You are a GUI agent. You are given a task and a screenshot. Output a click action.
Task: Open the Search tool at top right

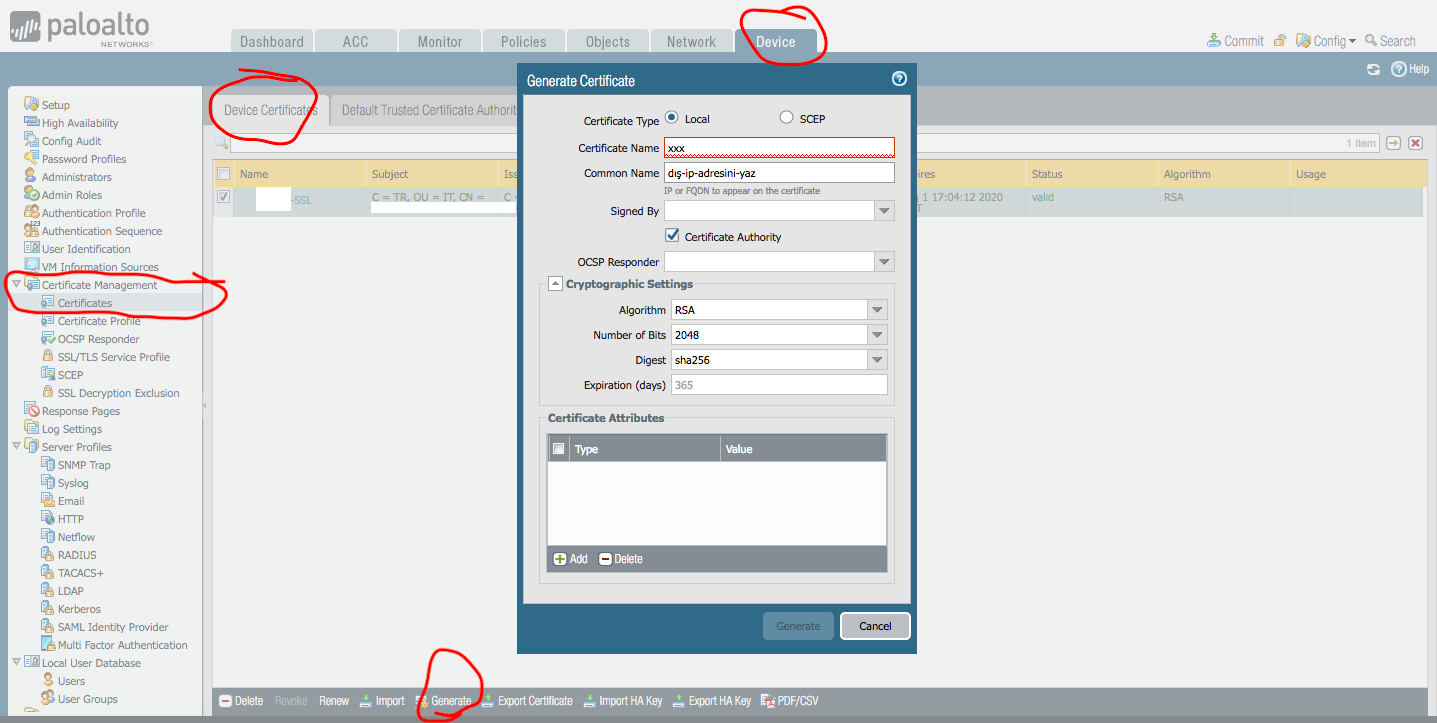1371,41
